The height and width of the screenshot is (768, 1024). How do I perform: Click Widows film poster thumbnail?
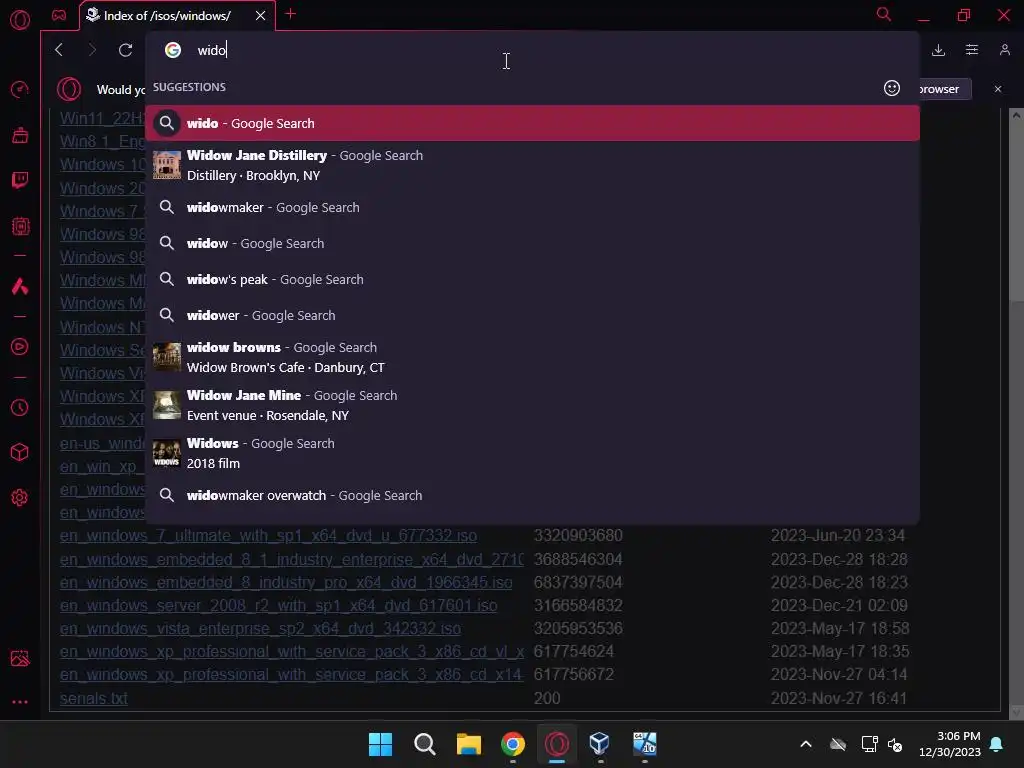pyautogui.click(x=167, y=453)
